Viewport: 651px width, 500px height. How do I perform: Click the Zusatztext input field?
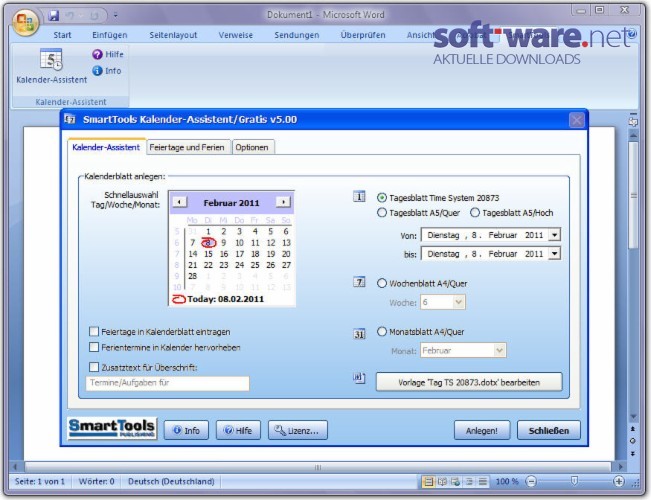(167, 383)
